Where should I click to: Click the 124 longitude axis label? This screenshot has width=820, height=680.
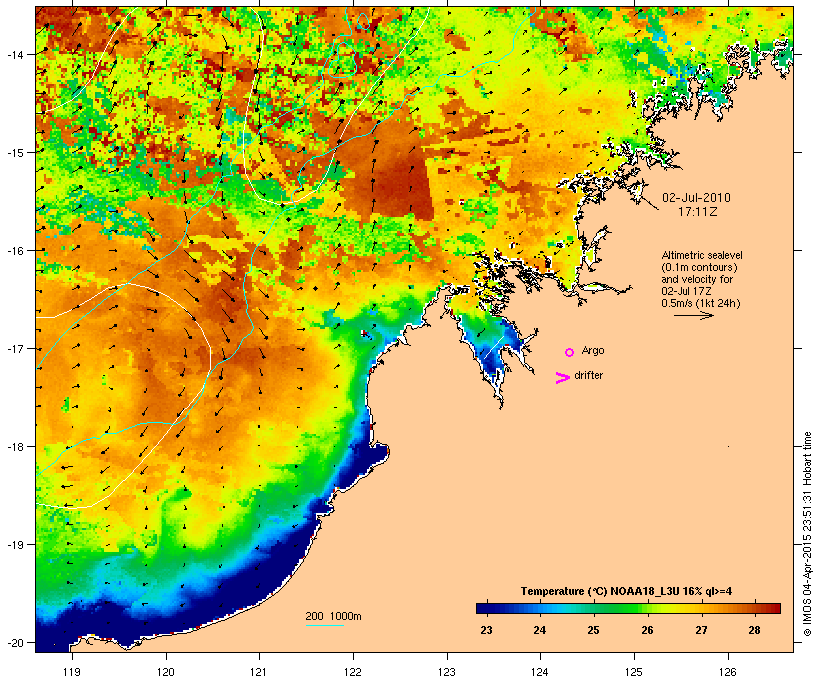point(540,672)
